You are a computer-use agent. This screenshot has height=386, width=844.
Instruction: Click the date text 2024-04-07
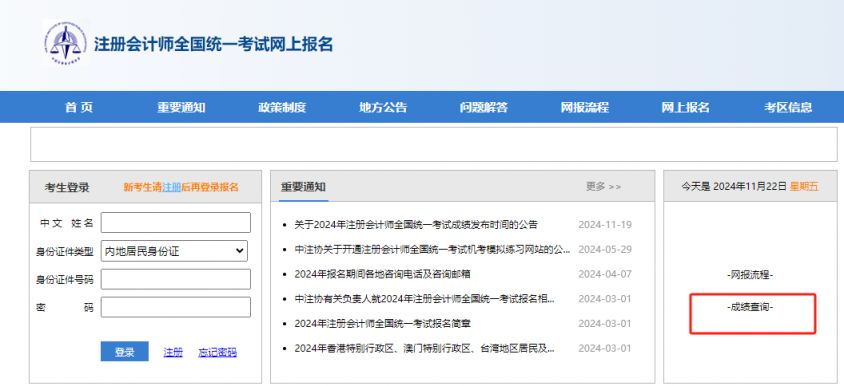pyautogui.click(x=604, y=274)
